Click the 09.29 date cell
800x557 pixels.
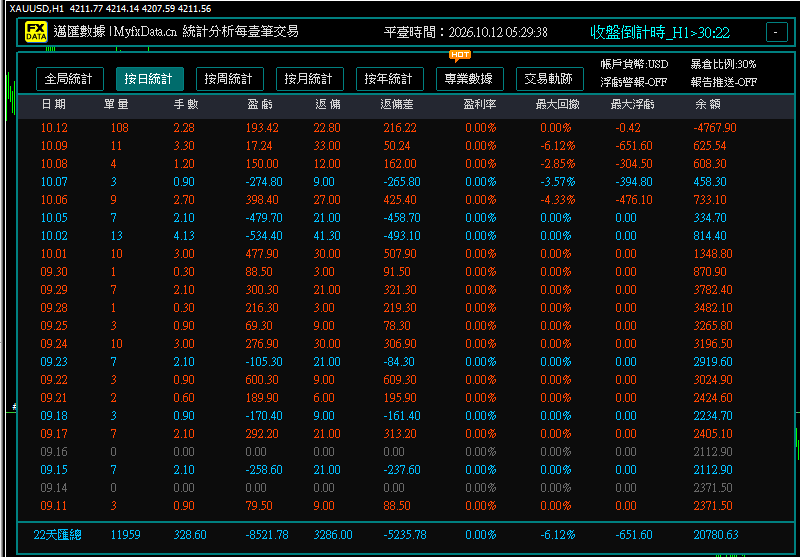tap(54, 290)
